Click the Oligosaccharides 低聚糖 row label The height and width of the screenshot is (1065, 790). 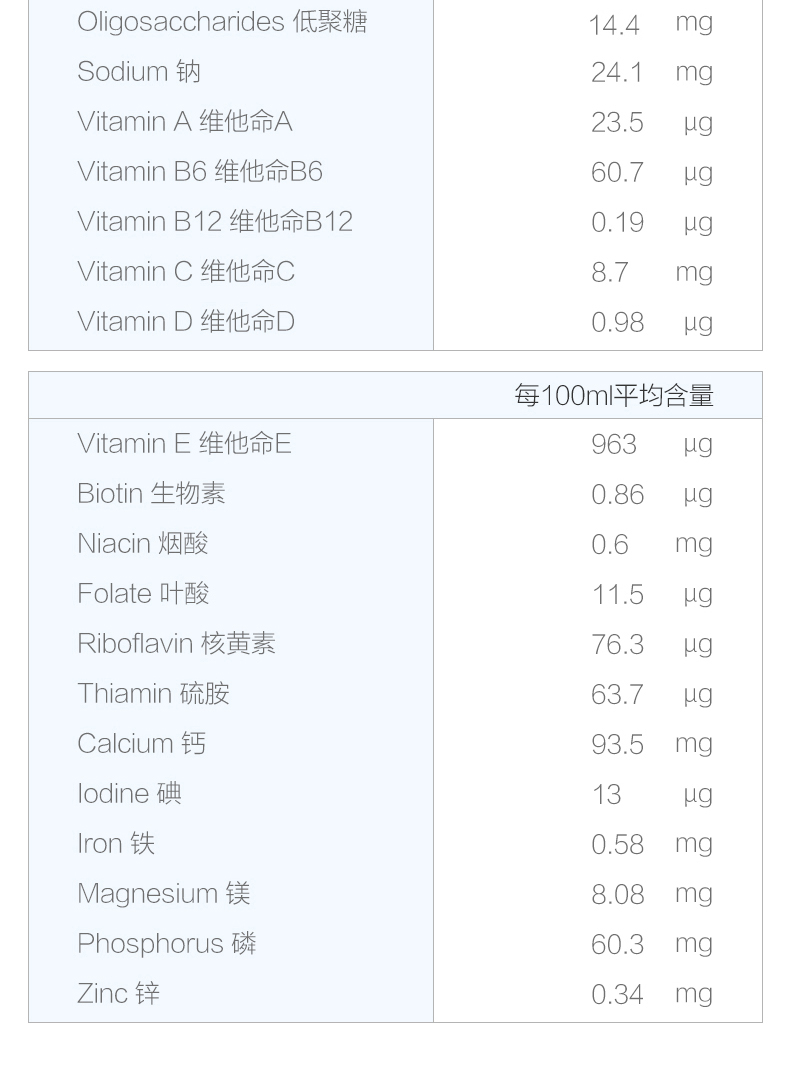click(222, 22)
